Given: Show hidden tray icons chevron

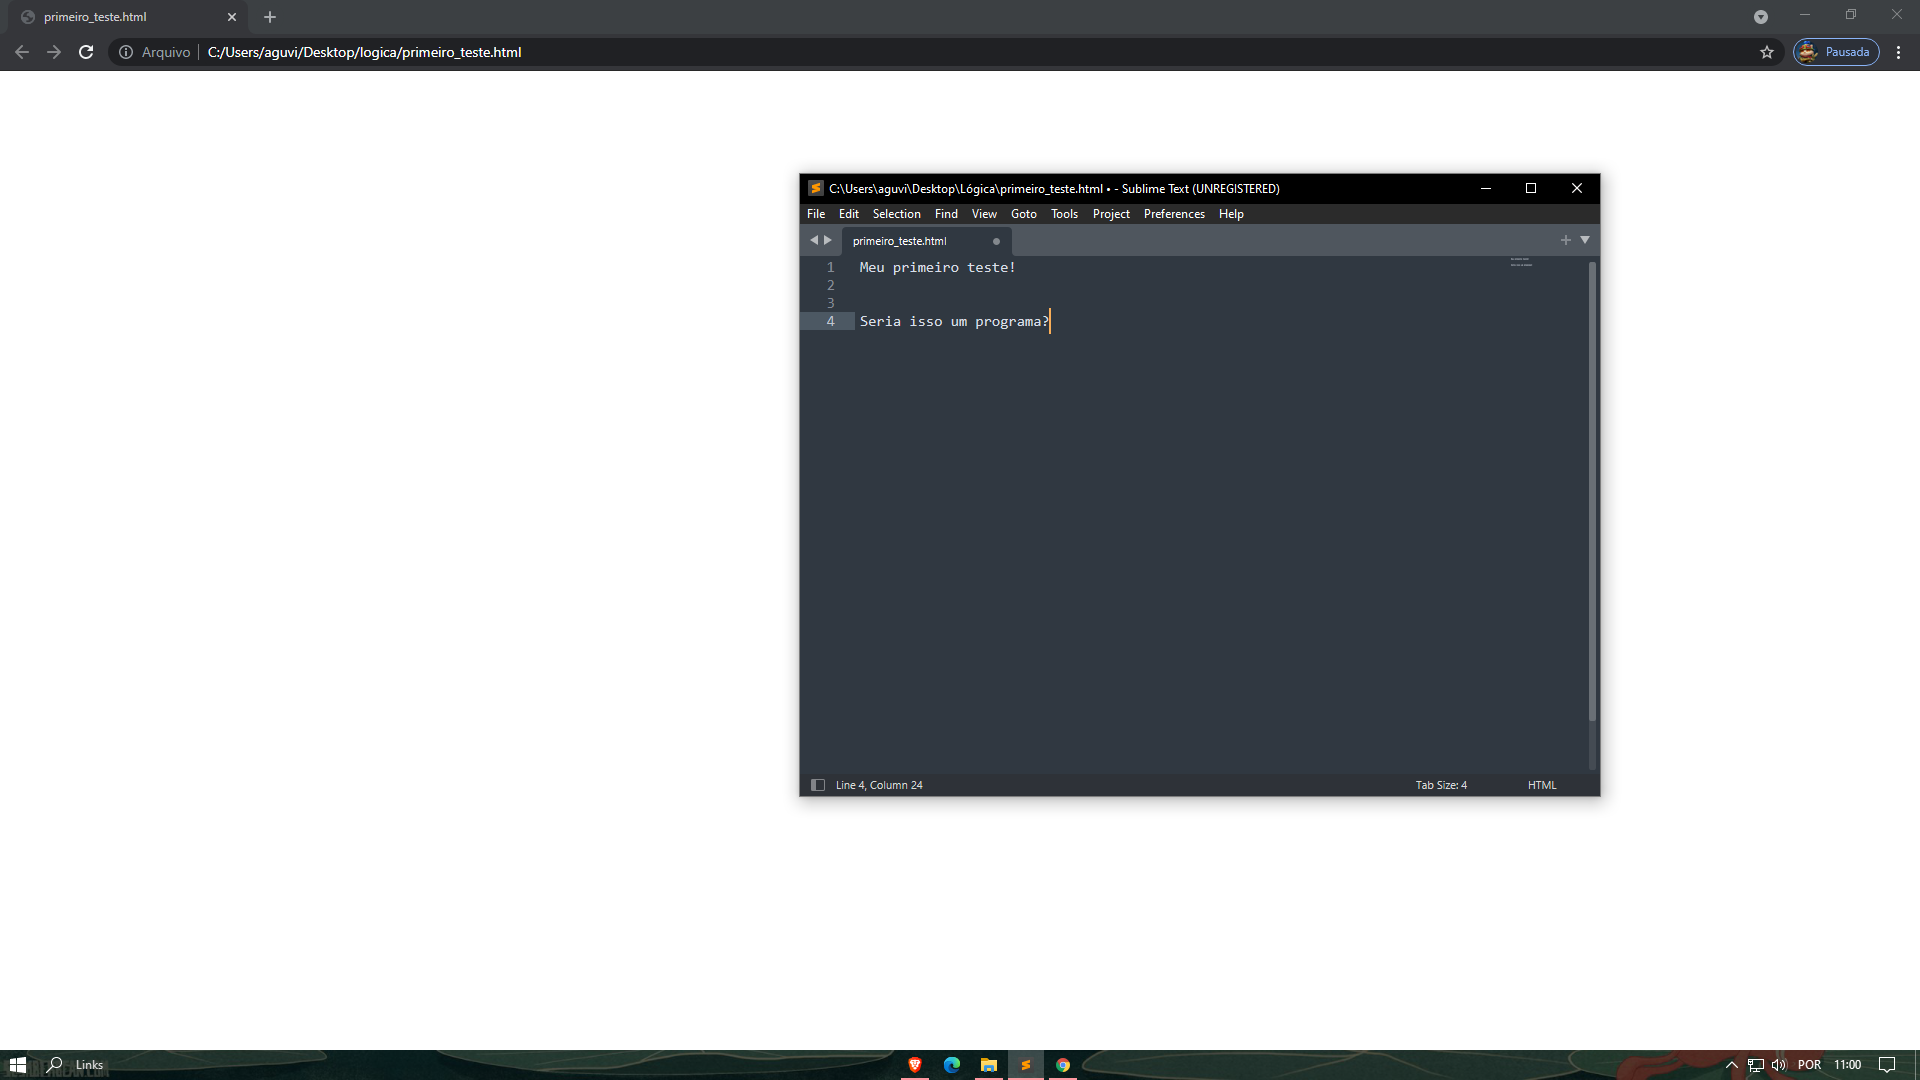Looking at the screenshot, I should (x=1731, y=1065).
